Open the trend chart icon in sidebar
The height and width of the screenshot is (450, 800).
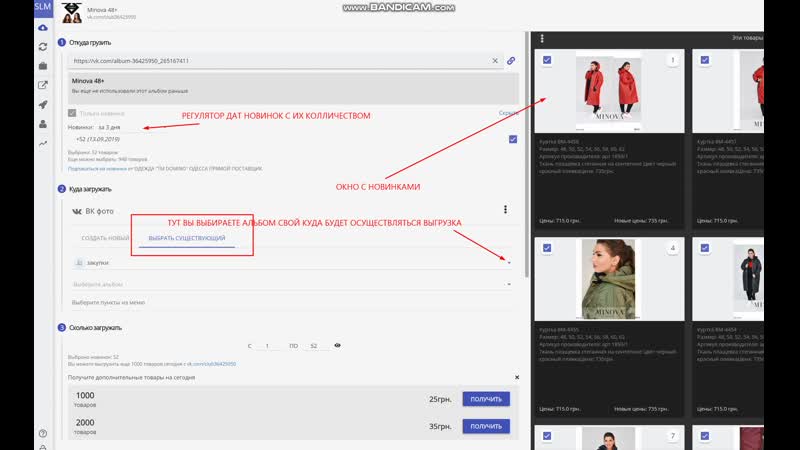pyautogui.click(x=42, y=143)
